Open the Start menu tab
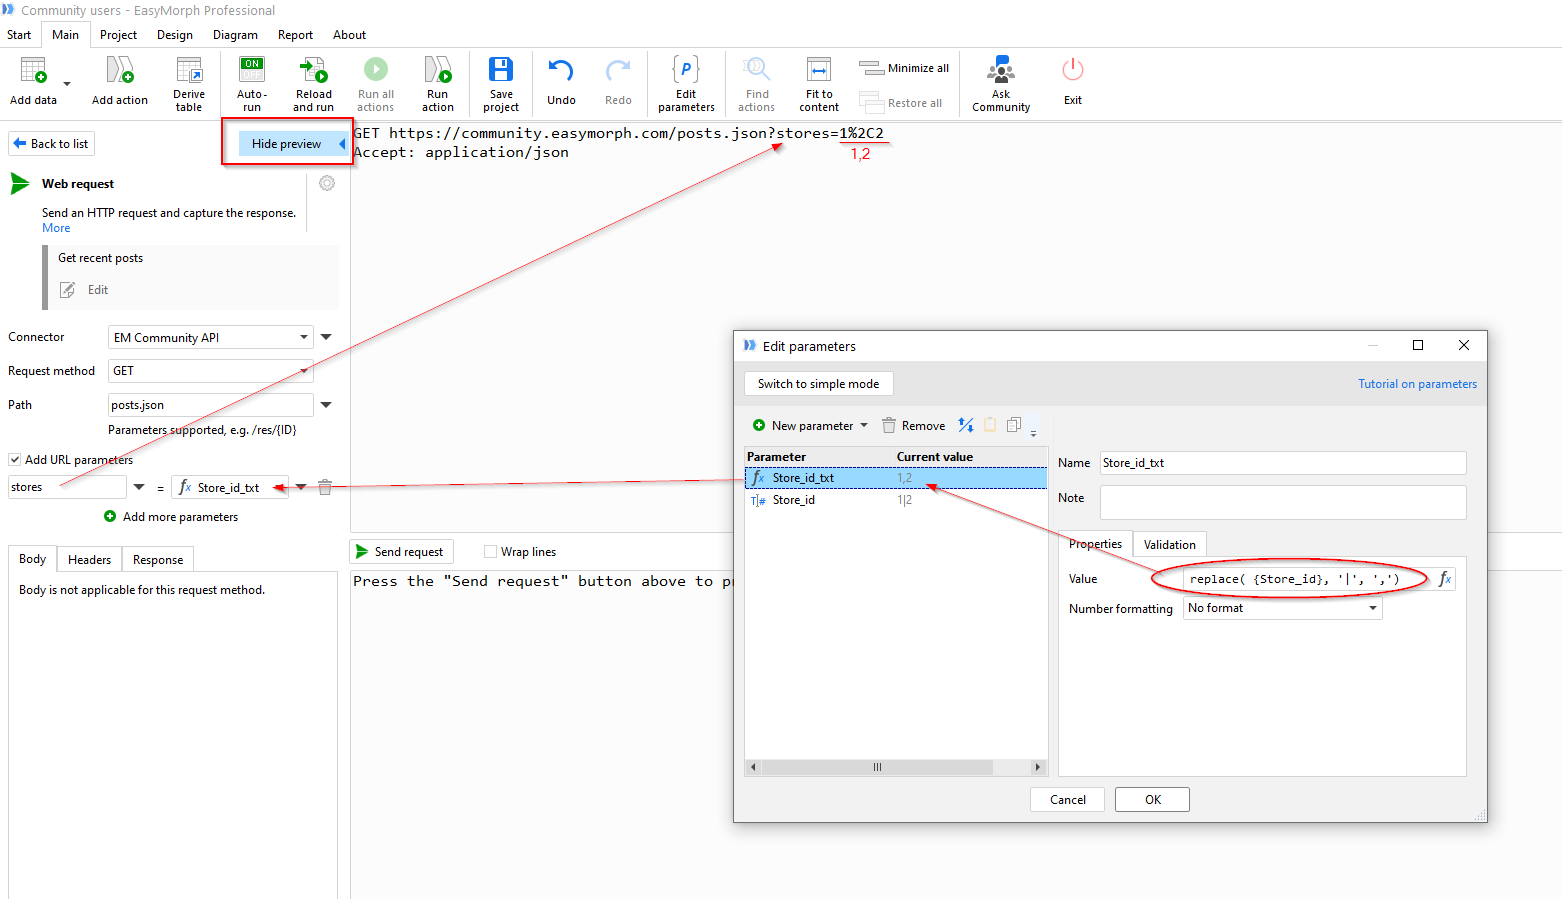Screen dimensions: 1562x899 click(19, 35)
